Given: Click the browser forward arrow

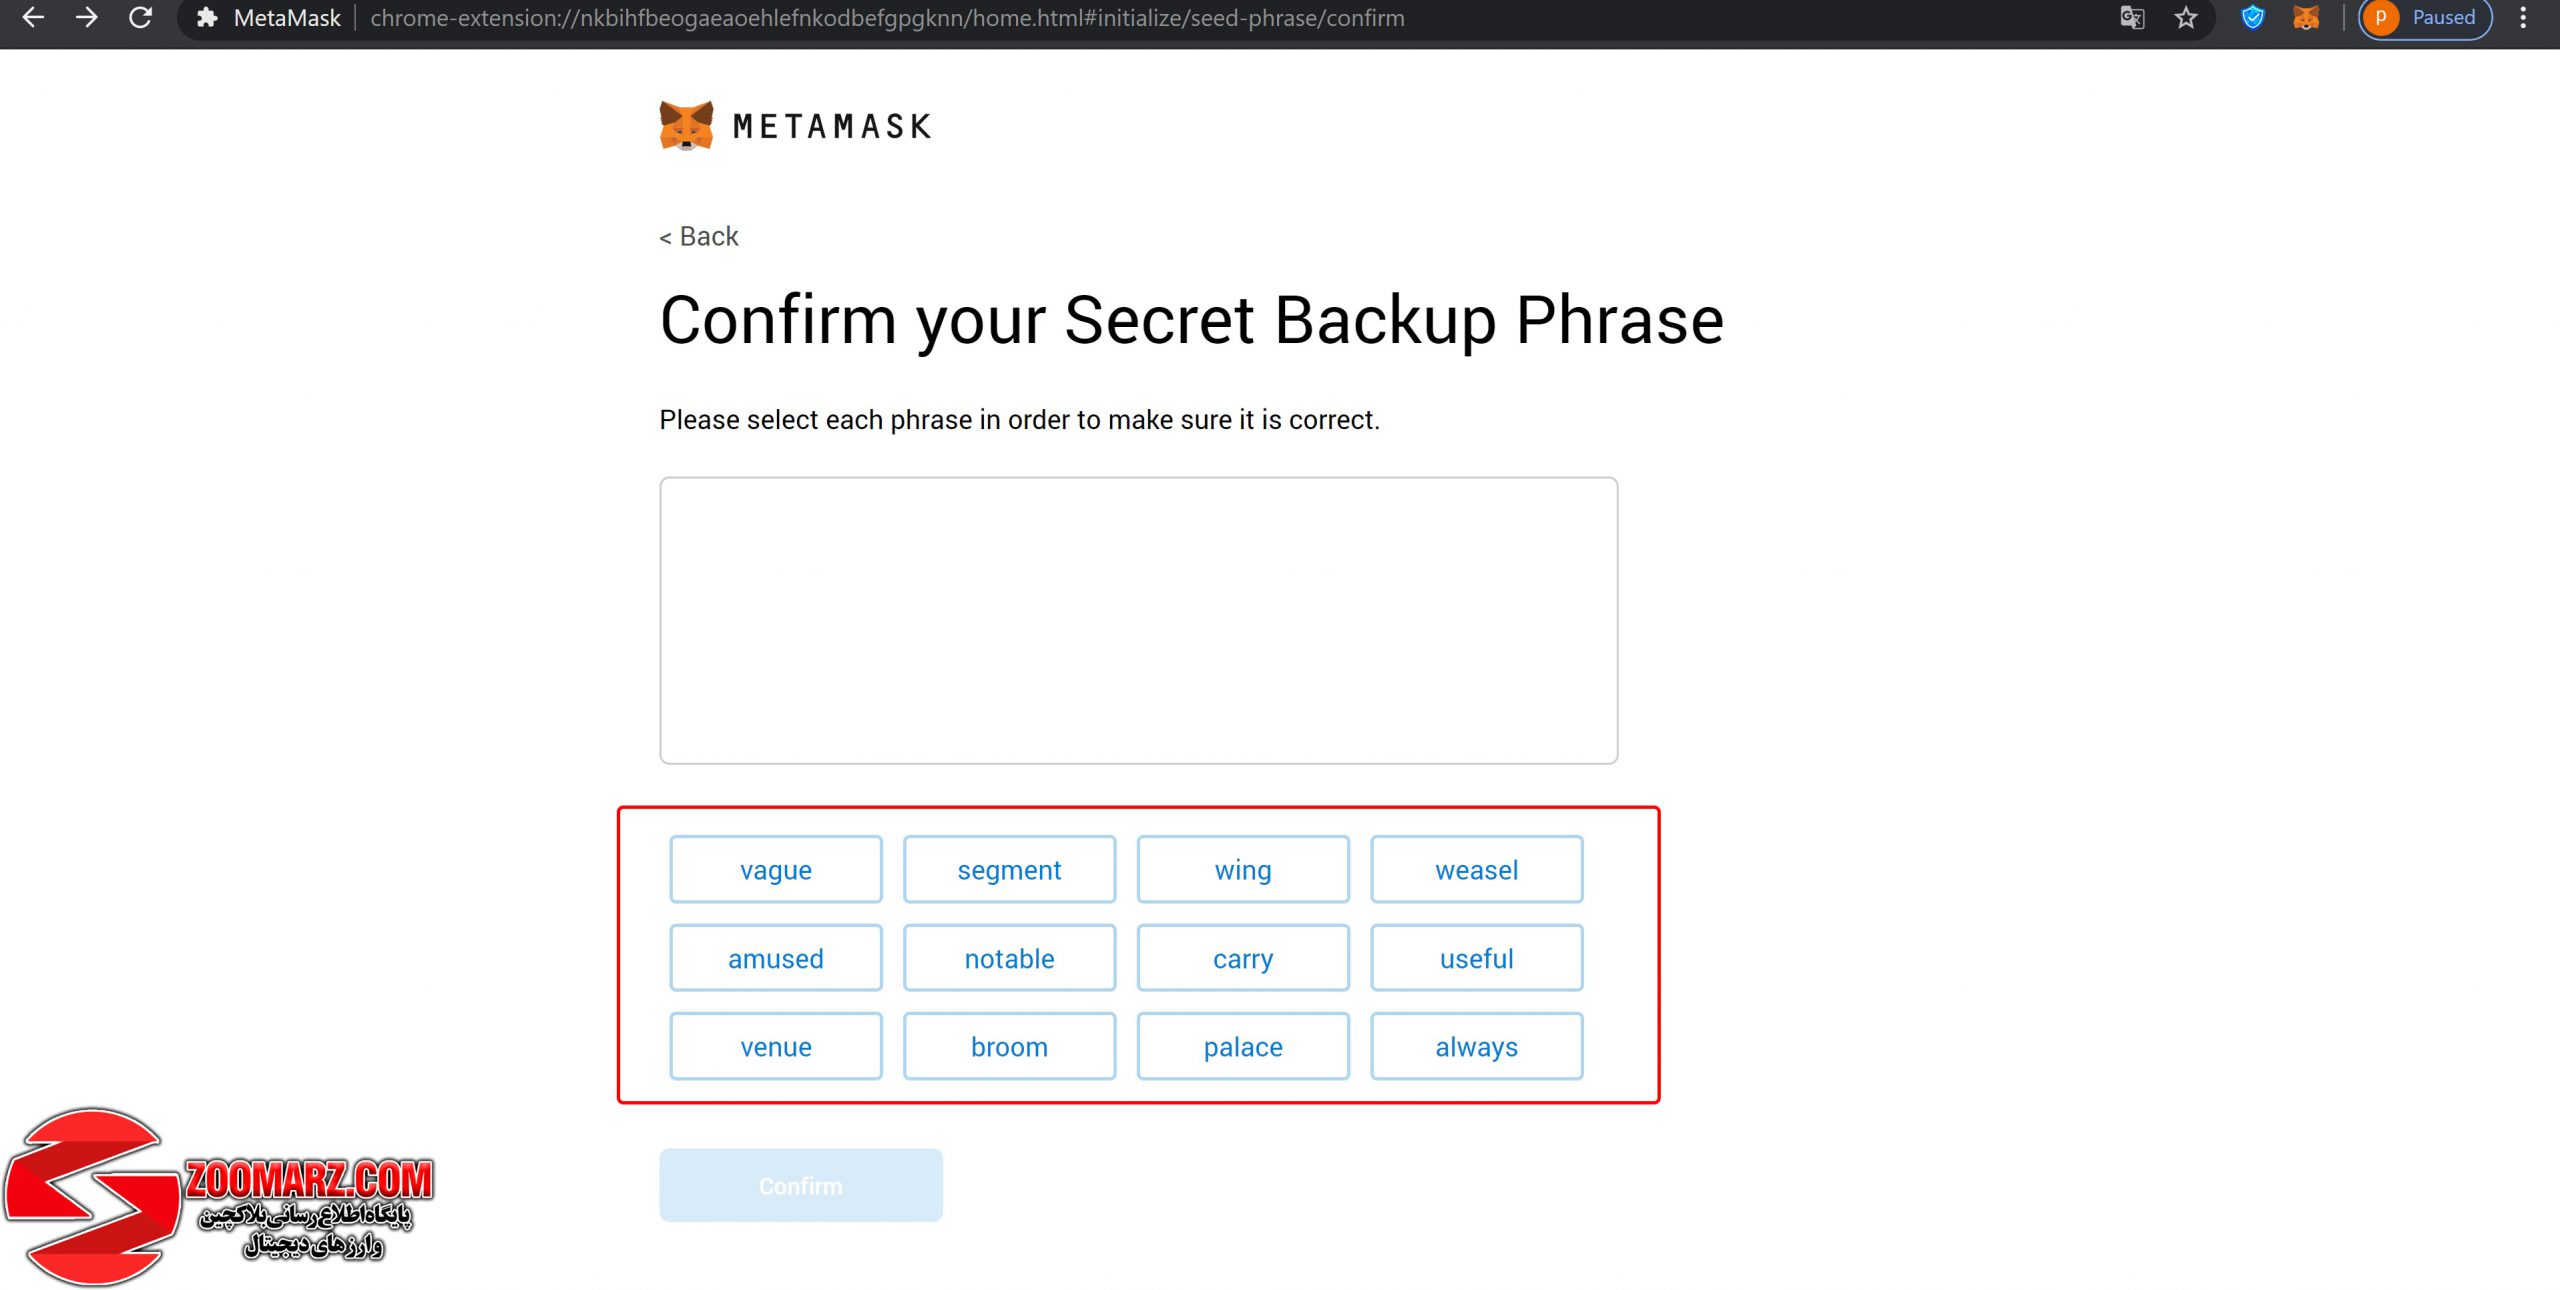Looking at the screenshot, I should pos(87,17).
